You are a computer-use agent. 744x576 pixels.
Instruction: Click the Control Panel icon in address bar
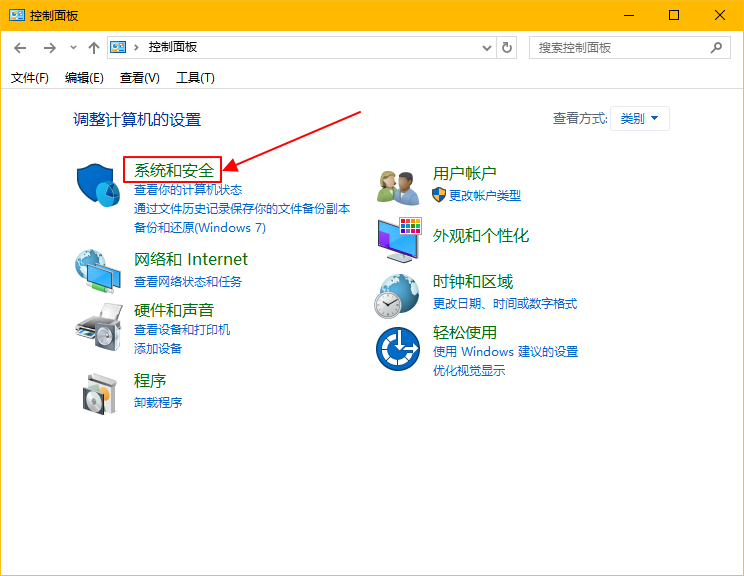click(x=118, y=47)
